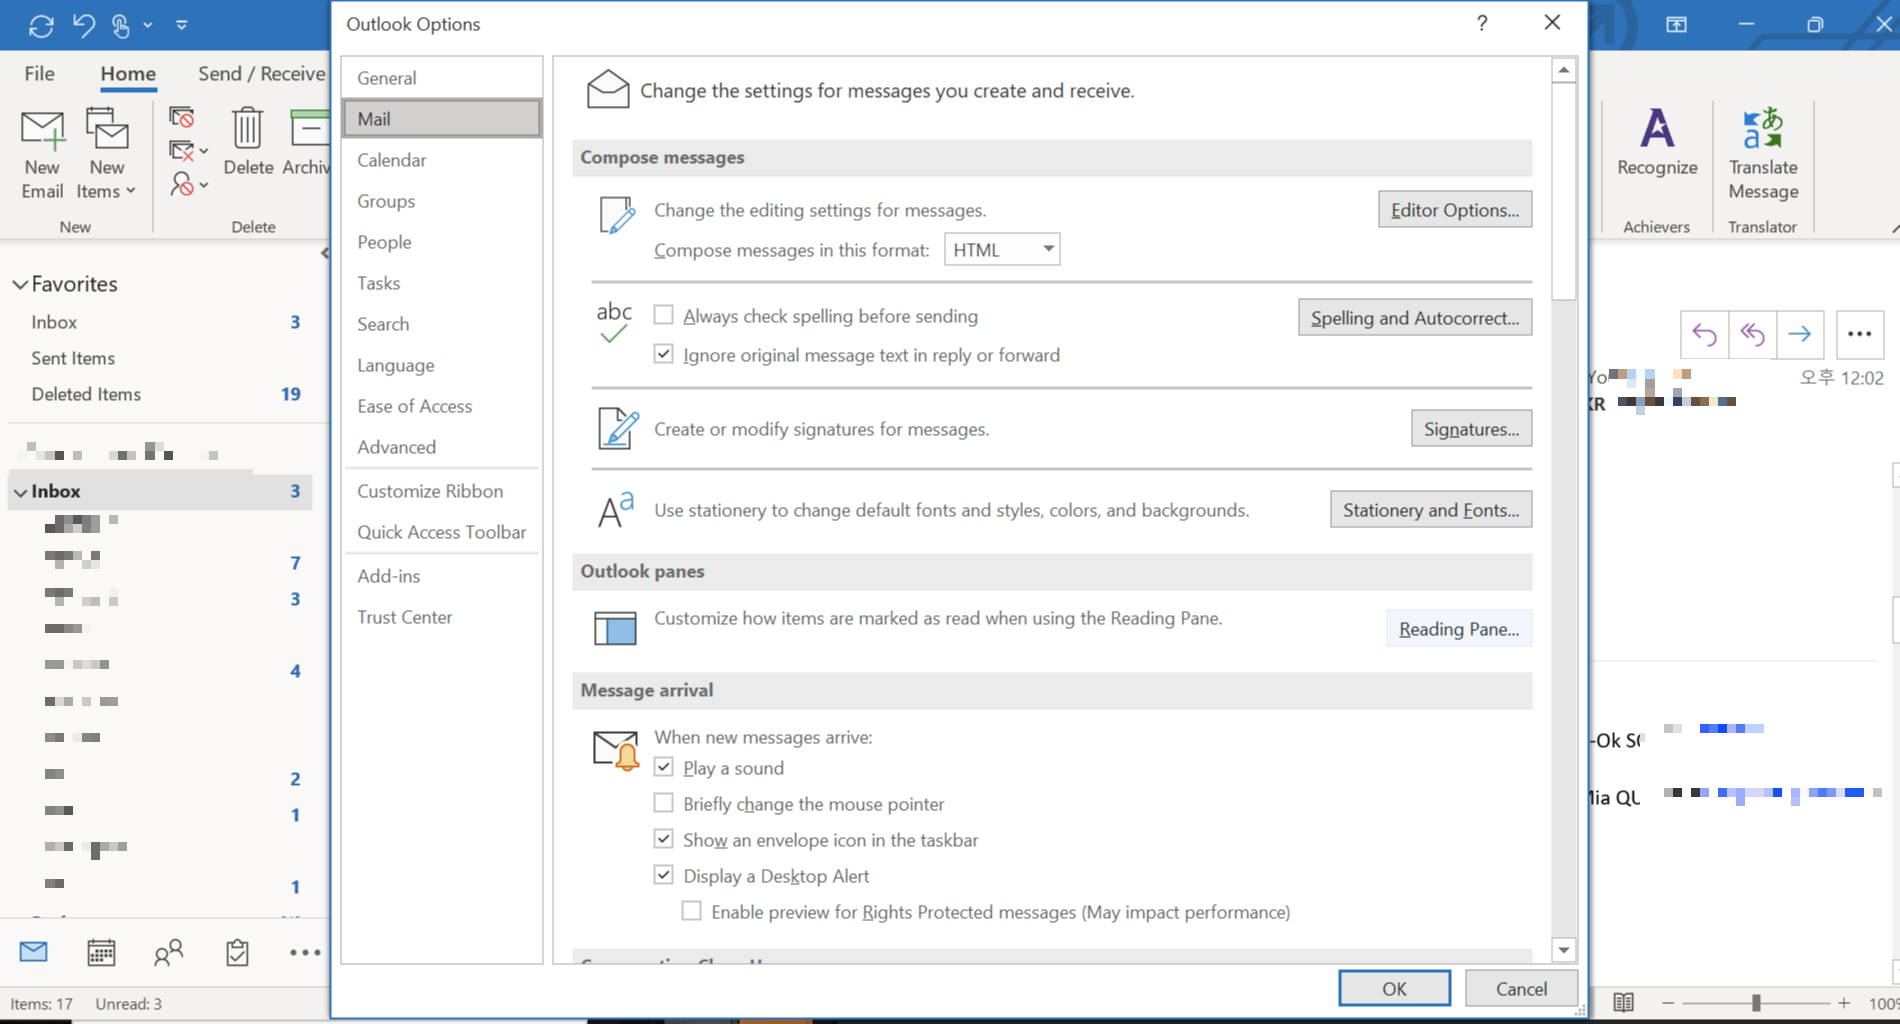This screenshot has height=1024, width=1900.
Task: Click the Reply All icon
Action: tap(1752, 334)
